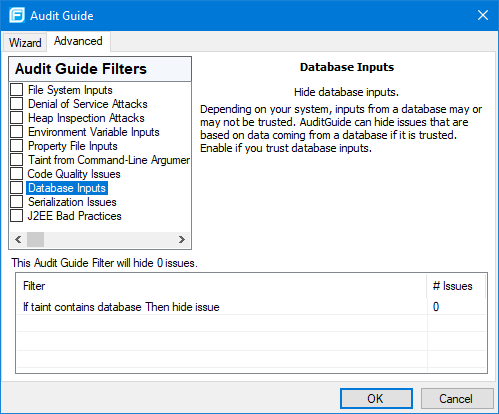
Task: Select the Environment Variable Inputs label
Action: 94,132
